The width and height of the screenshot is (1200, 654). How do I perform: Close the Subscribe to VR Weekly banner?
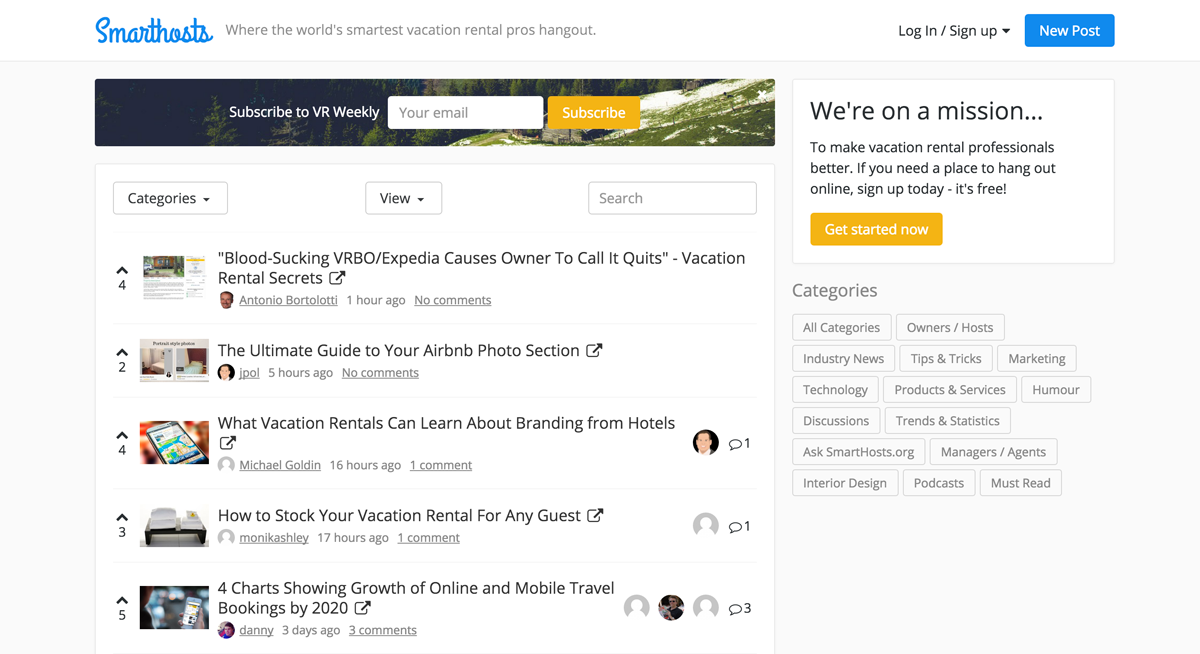[762, 95]
